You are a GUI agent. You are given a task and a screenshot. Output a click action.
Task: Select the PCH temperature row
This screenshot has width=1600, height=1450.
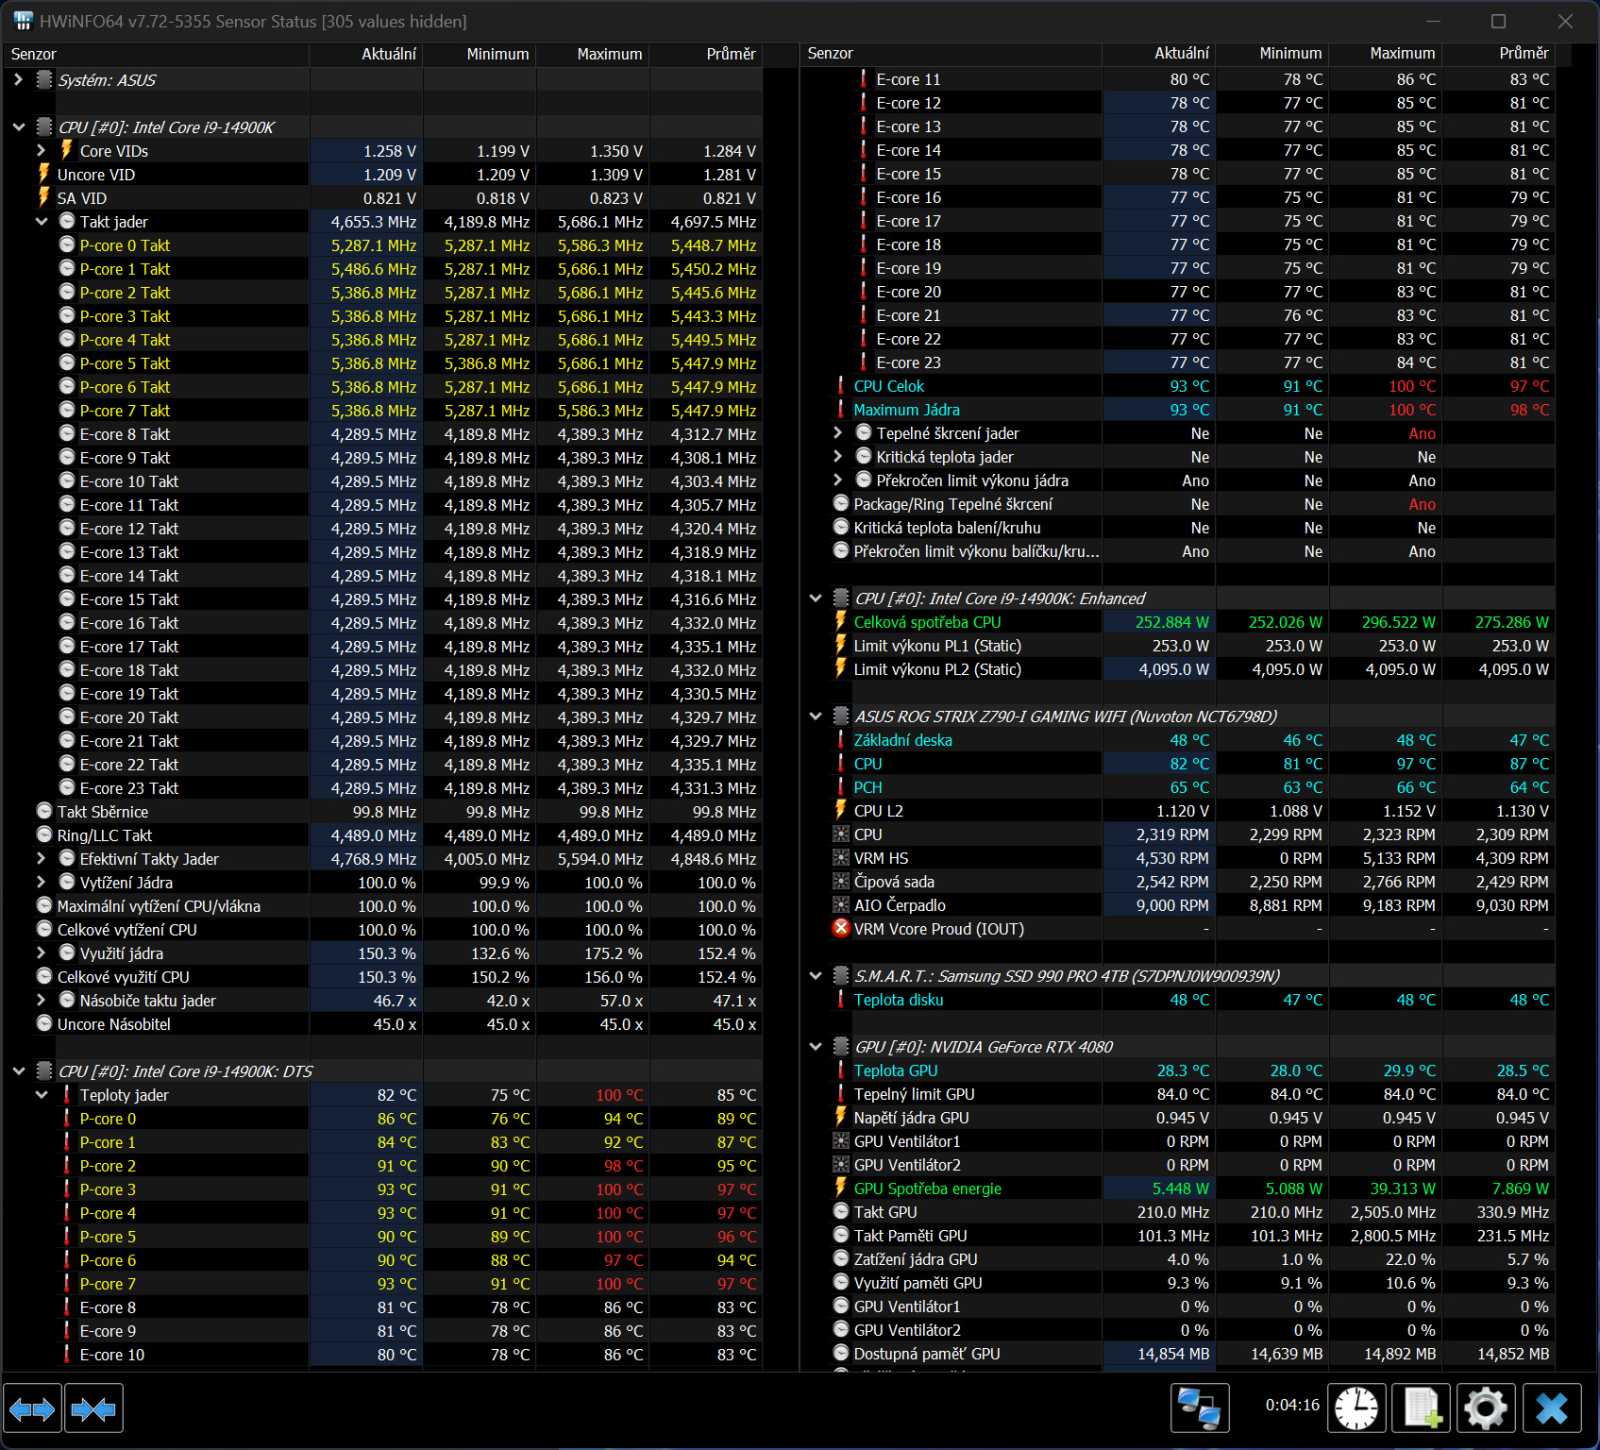click(1178, 787)
